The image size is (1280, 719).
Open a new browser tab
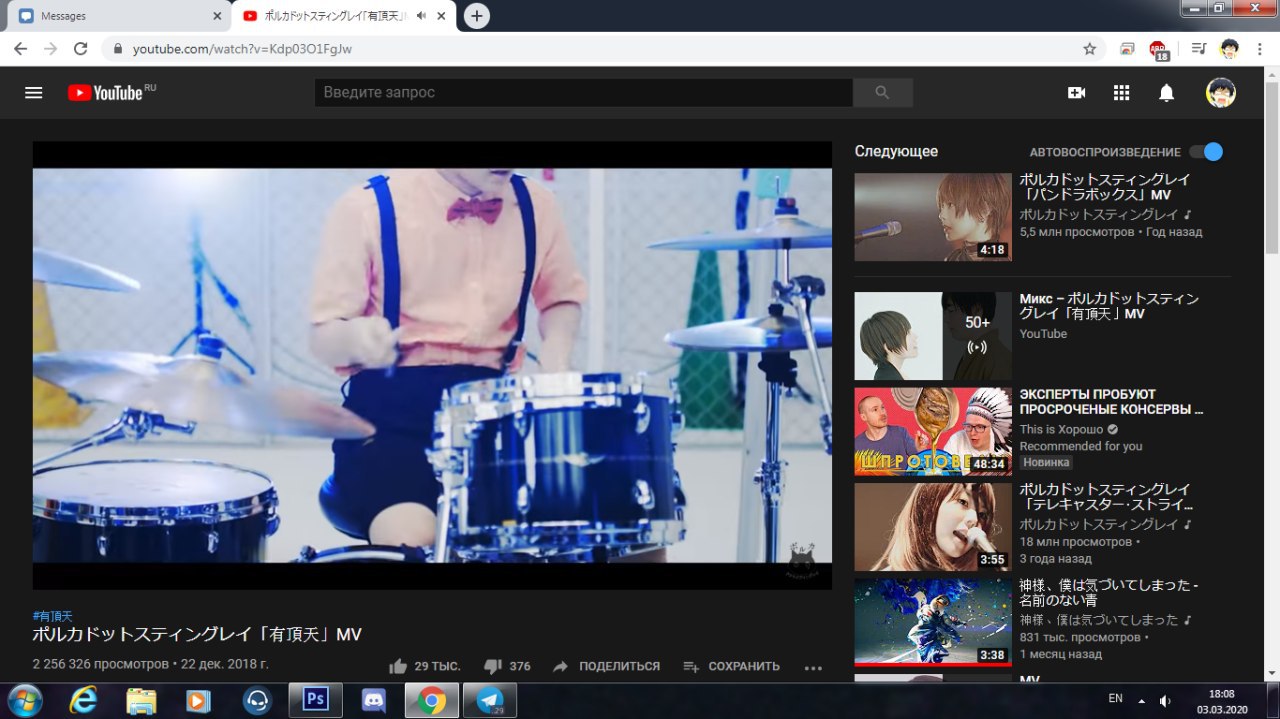point(477,16)
